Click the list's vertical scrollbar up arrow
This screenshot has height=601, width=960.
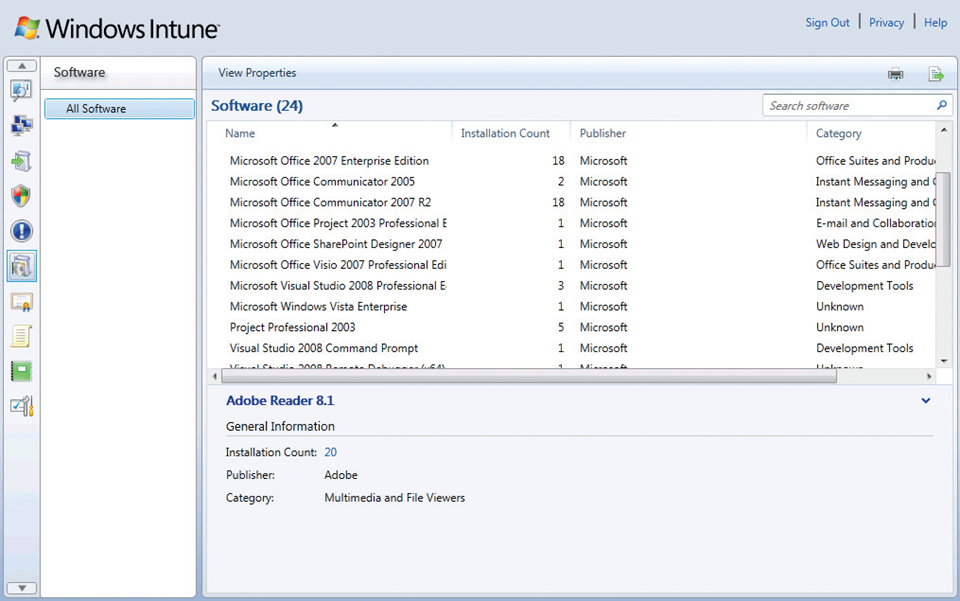coord(943,130)
